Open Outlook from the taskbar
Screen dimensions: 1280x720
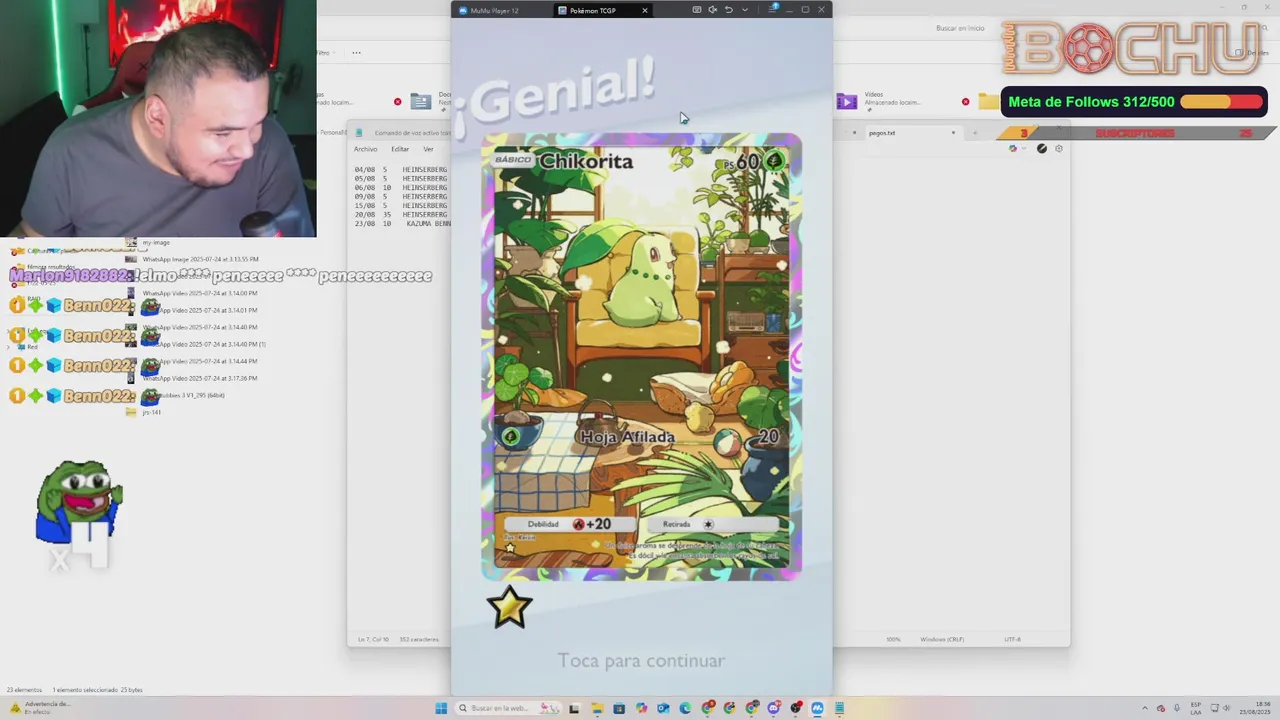663,709
